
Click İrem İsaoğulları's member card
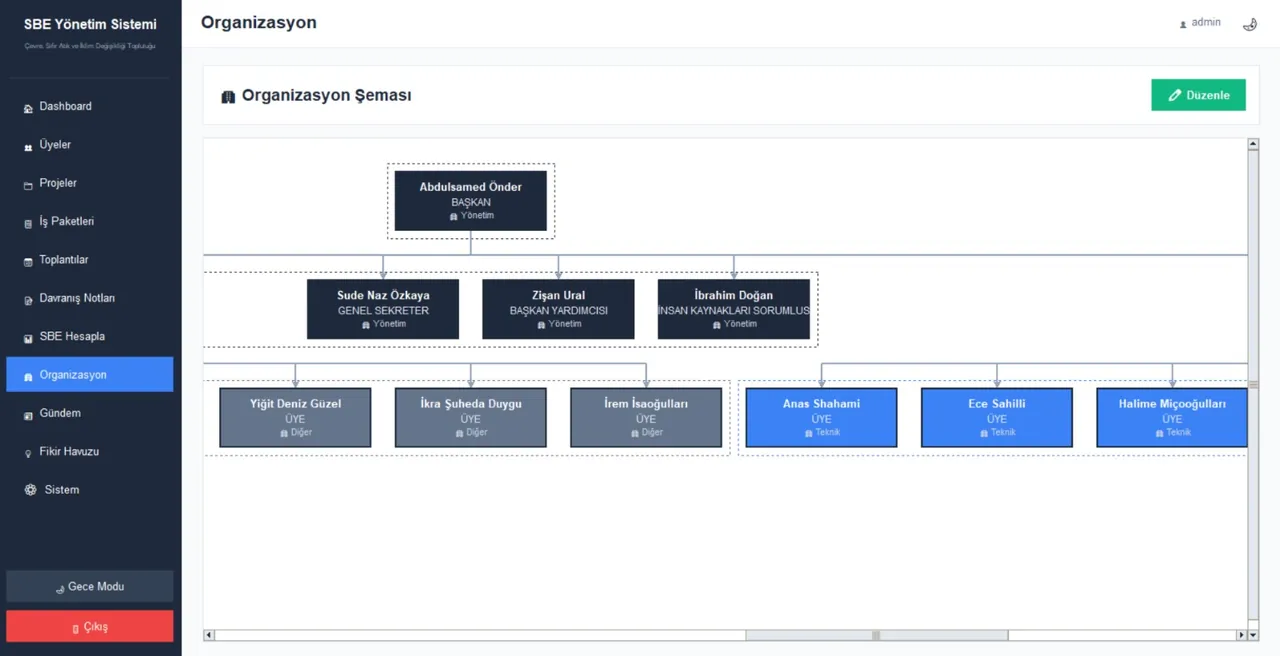(x=646, y=417)
